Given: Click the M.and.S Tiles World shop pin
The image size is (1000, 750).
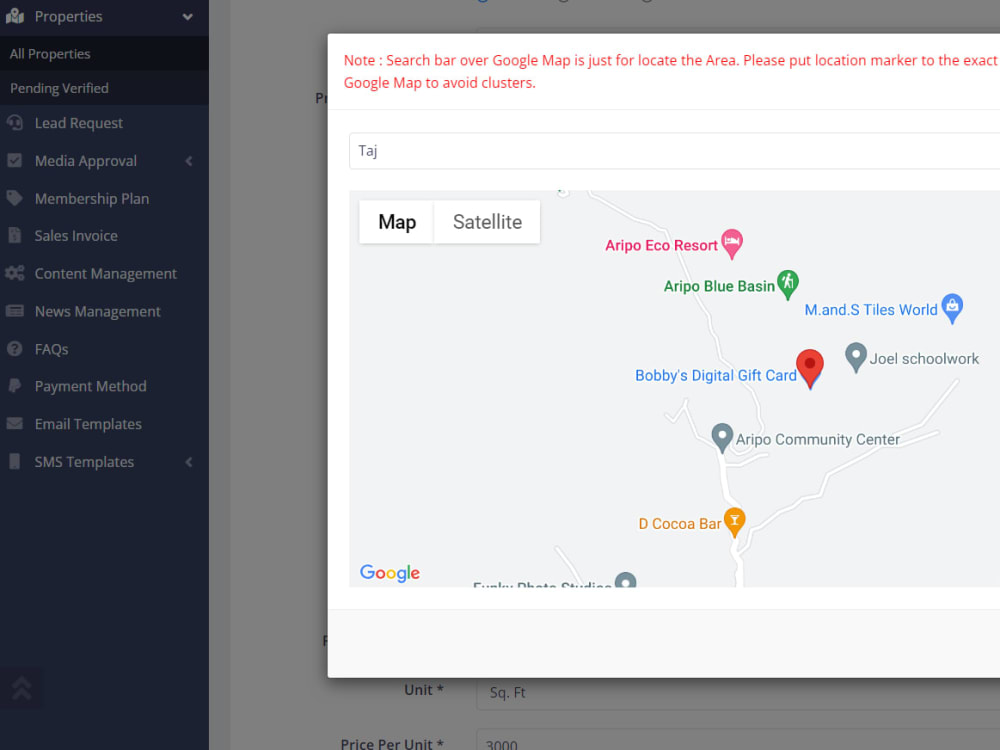Looking at the screenshot, I should 952,307.
